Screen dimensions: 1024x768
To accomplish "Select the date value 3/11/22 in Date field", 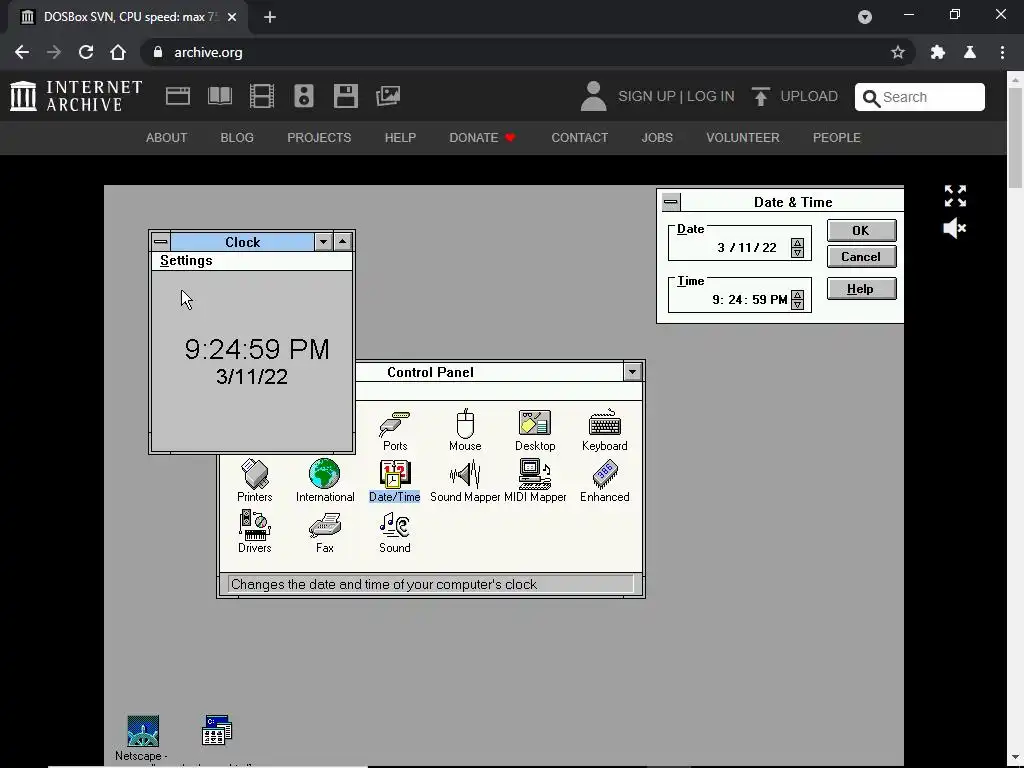I will (746, 248).
